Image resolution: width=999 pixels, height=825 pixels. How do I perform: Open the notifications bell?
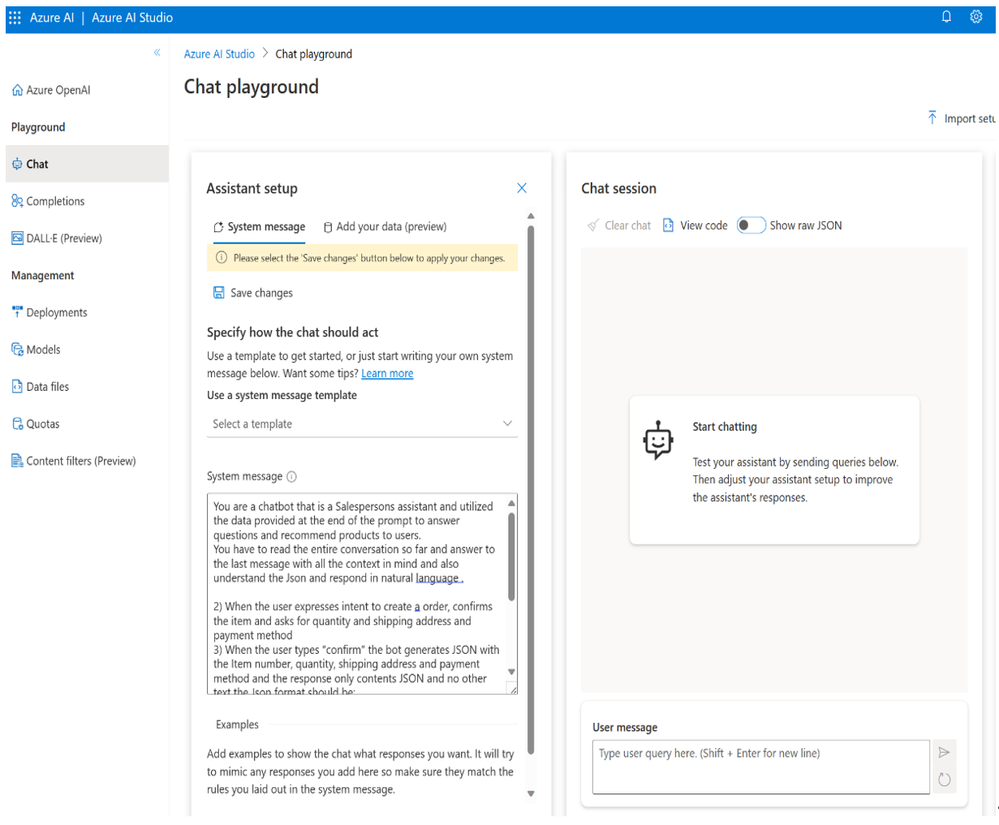coord(946,17)
